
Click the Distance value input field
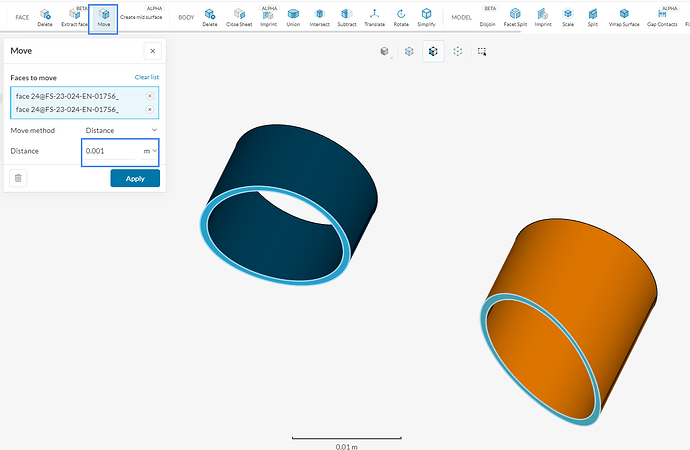pyautogui.click(x=110, y=151)
